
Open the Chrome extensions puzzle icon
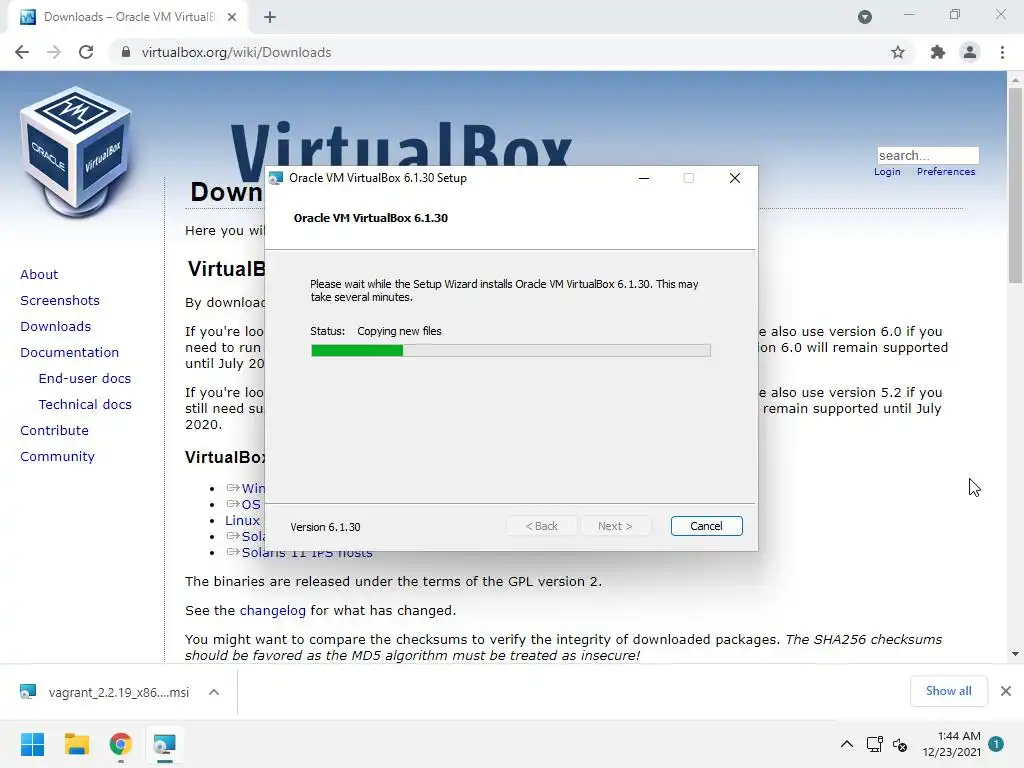click(x=937, y=52)
